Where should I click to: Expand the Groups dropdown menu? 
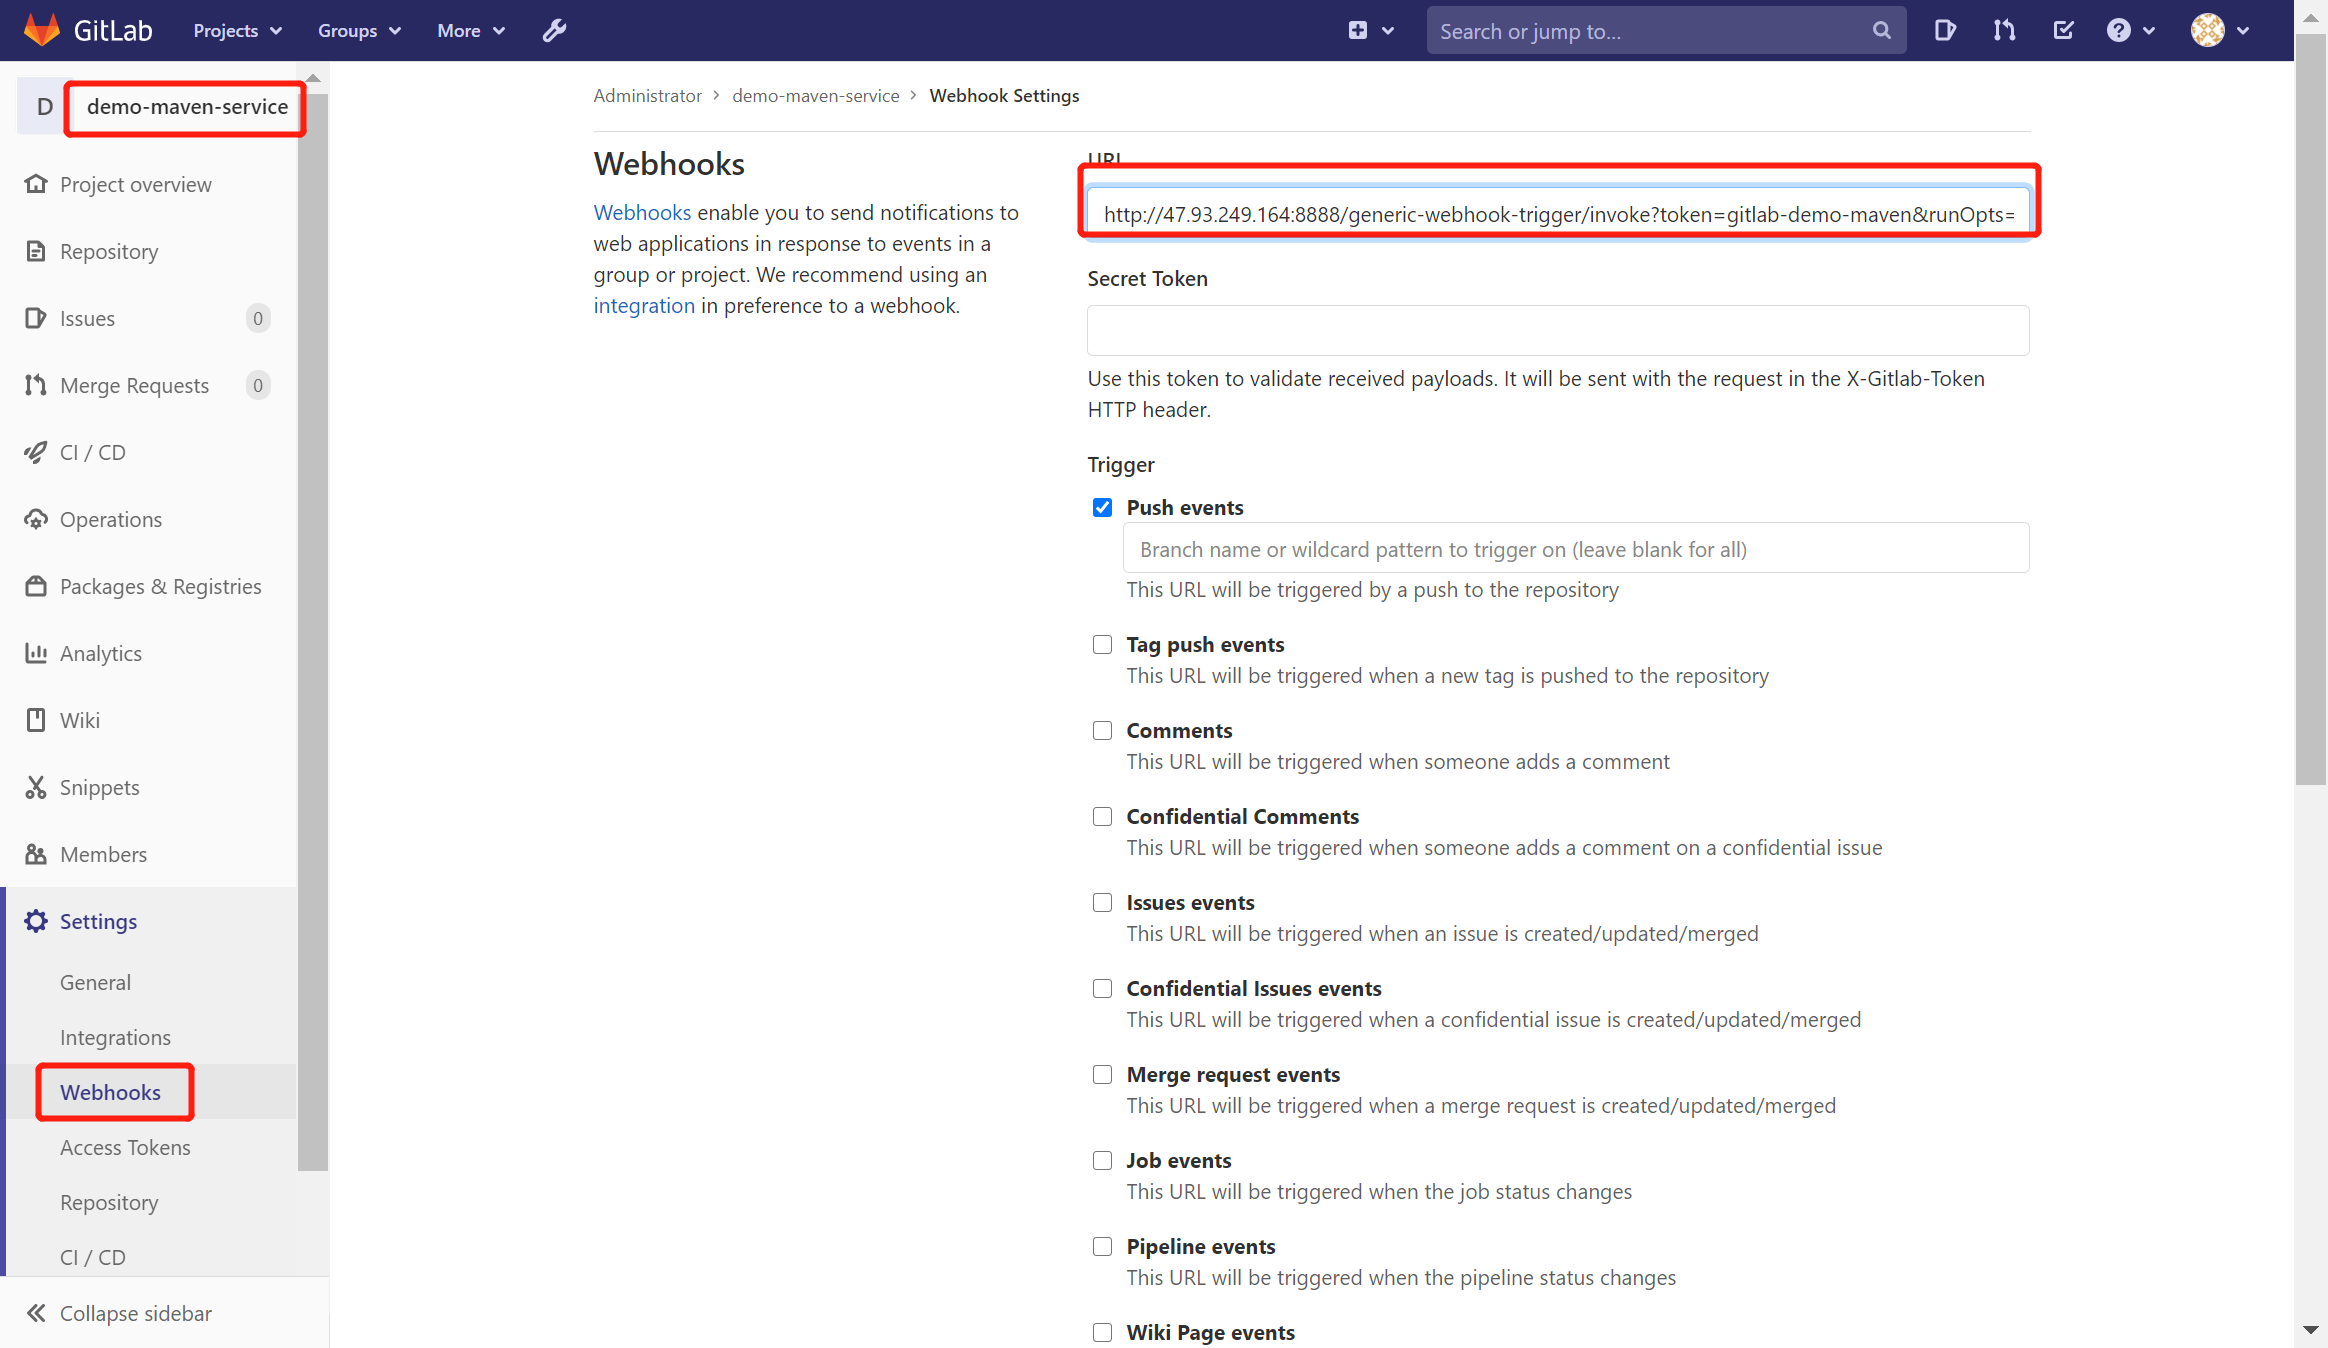[359, 31]
